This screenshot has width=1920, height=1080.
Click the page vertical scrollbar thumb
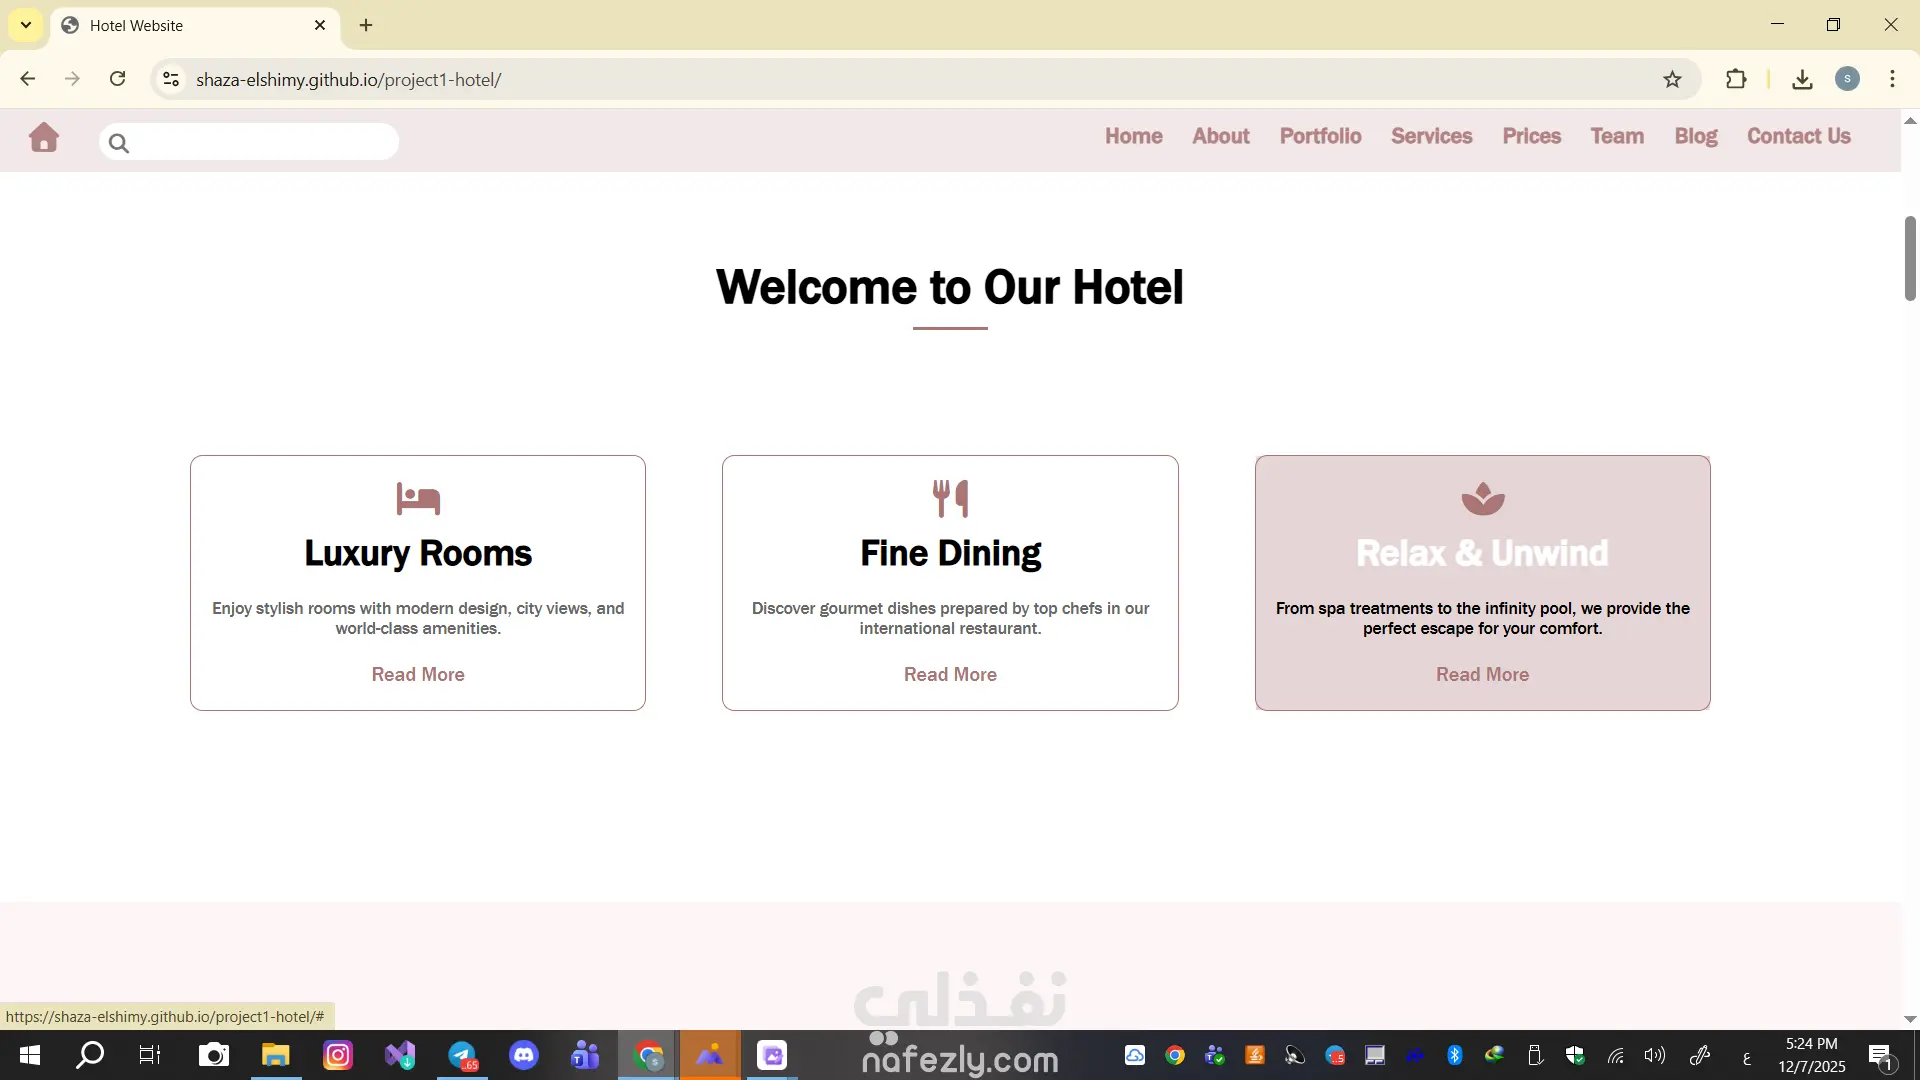click(1909, 258)
